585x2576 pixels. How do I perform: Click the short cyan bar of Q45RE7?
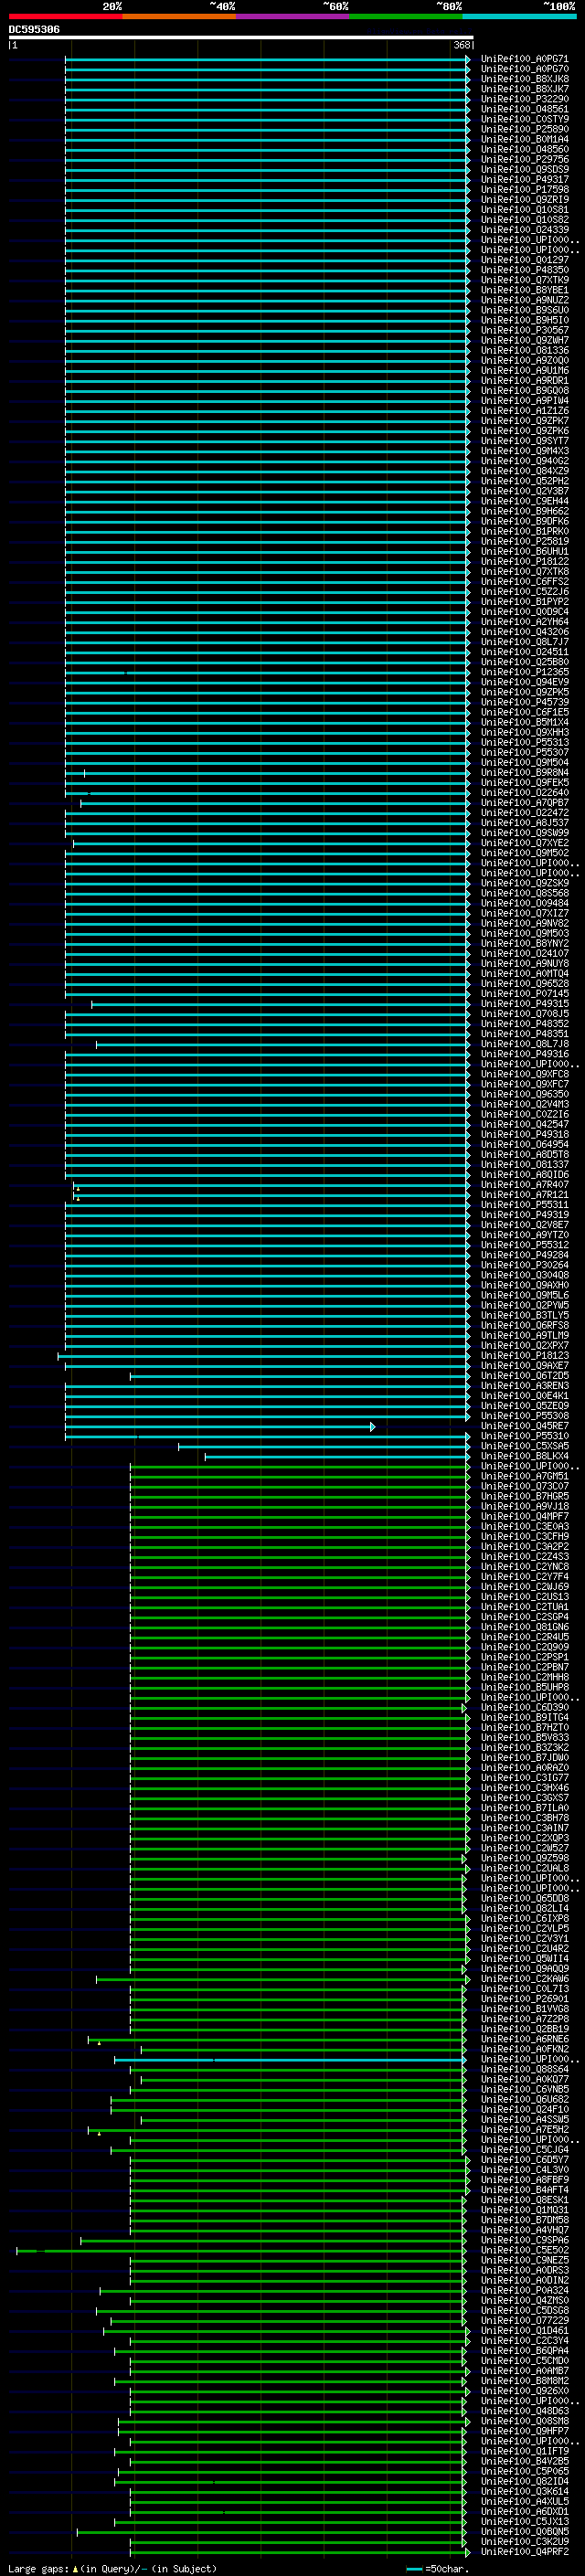point(220,1426)
